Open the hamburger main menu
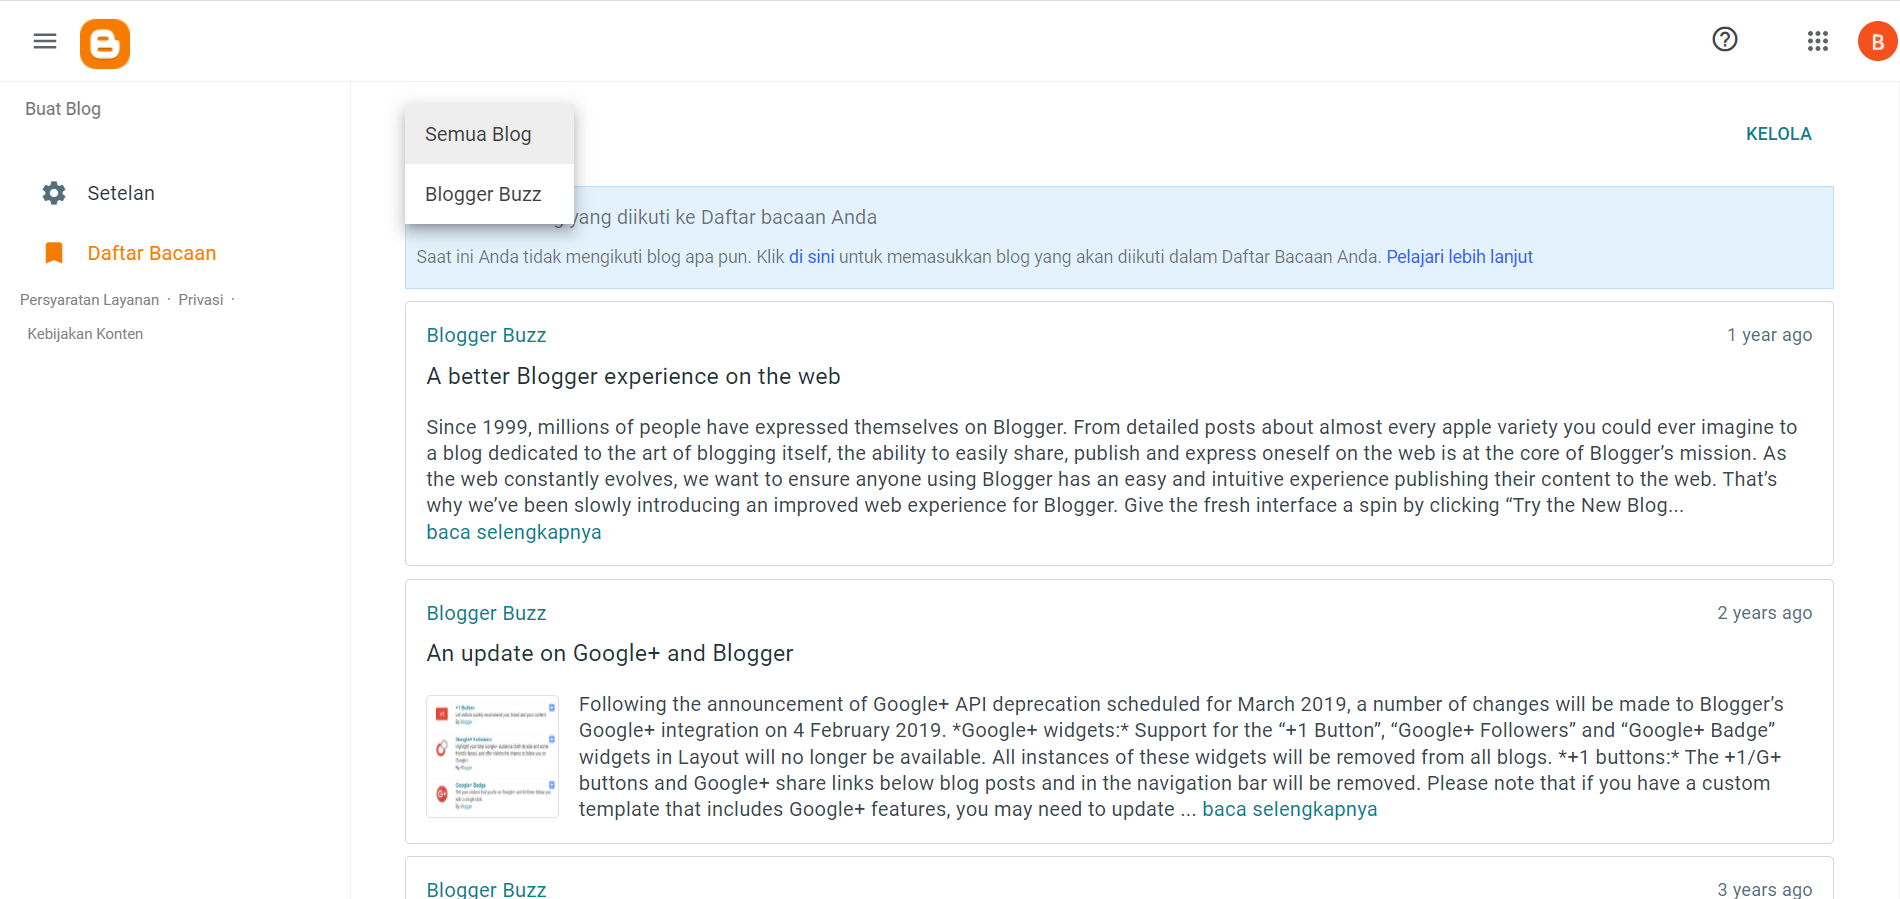 coord(45,41)
